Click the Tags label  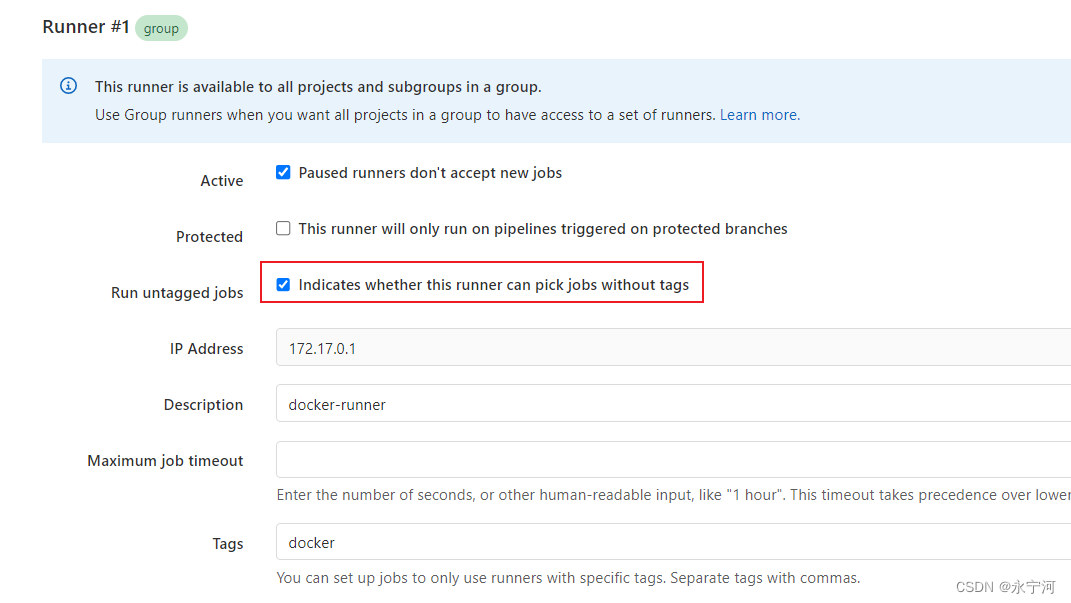click(227, 544)
